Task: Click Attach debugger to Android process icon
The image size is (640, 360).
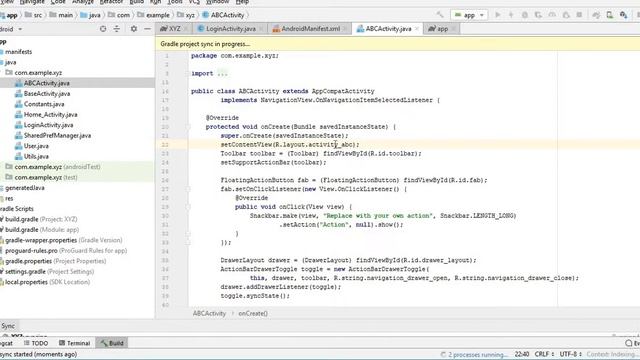Action: pos(566,15)
